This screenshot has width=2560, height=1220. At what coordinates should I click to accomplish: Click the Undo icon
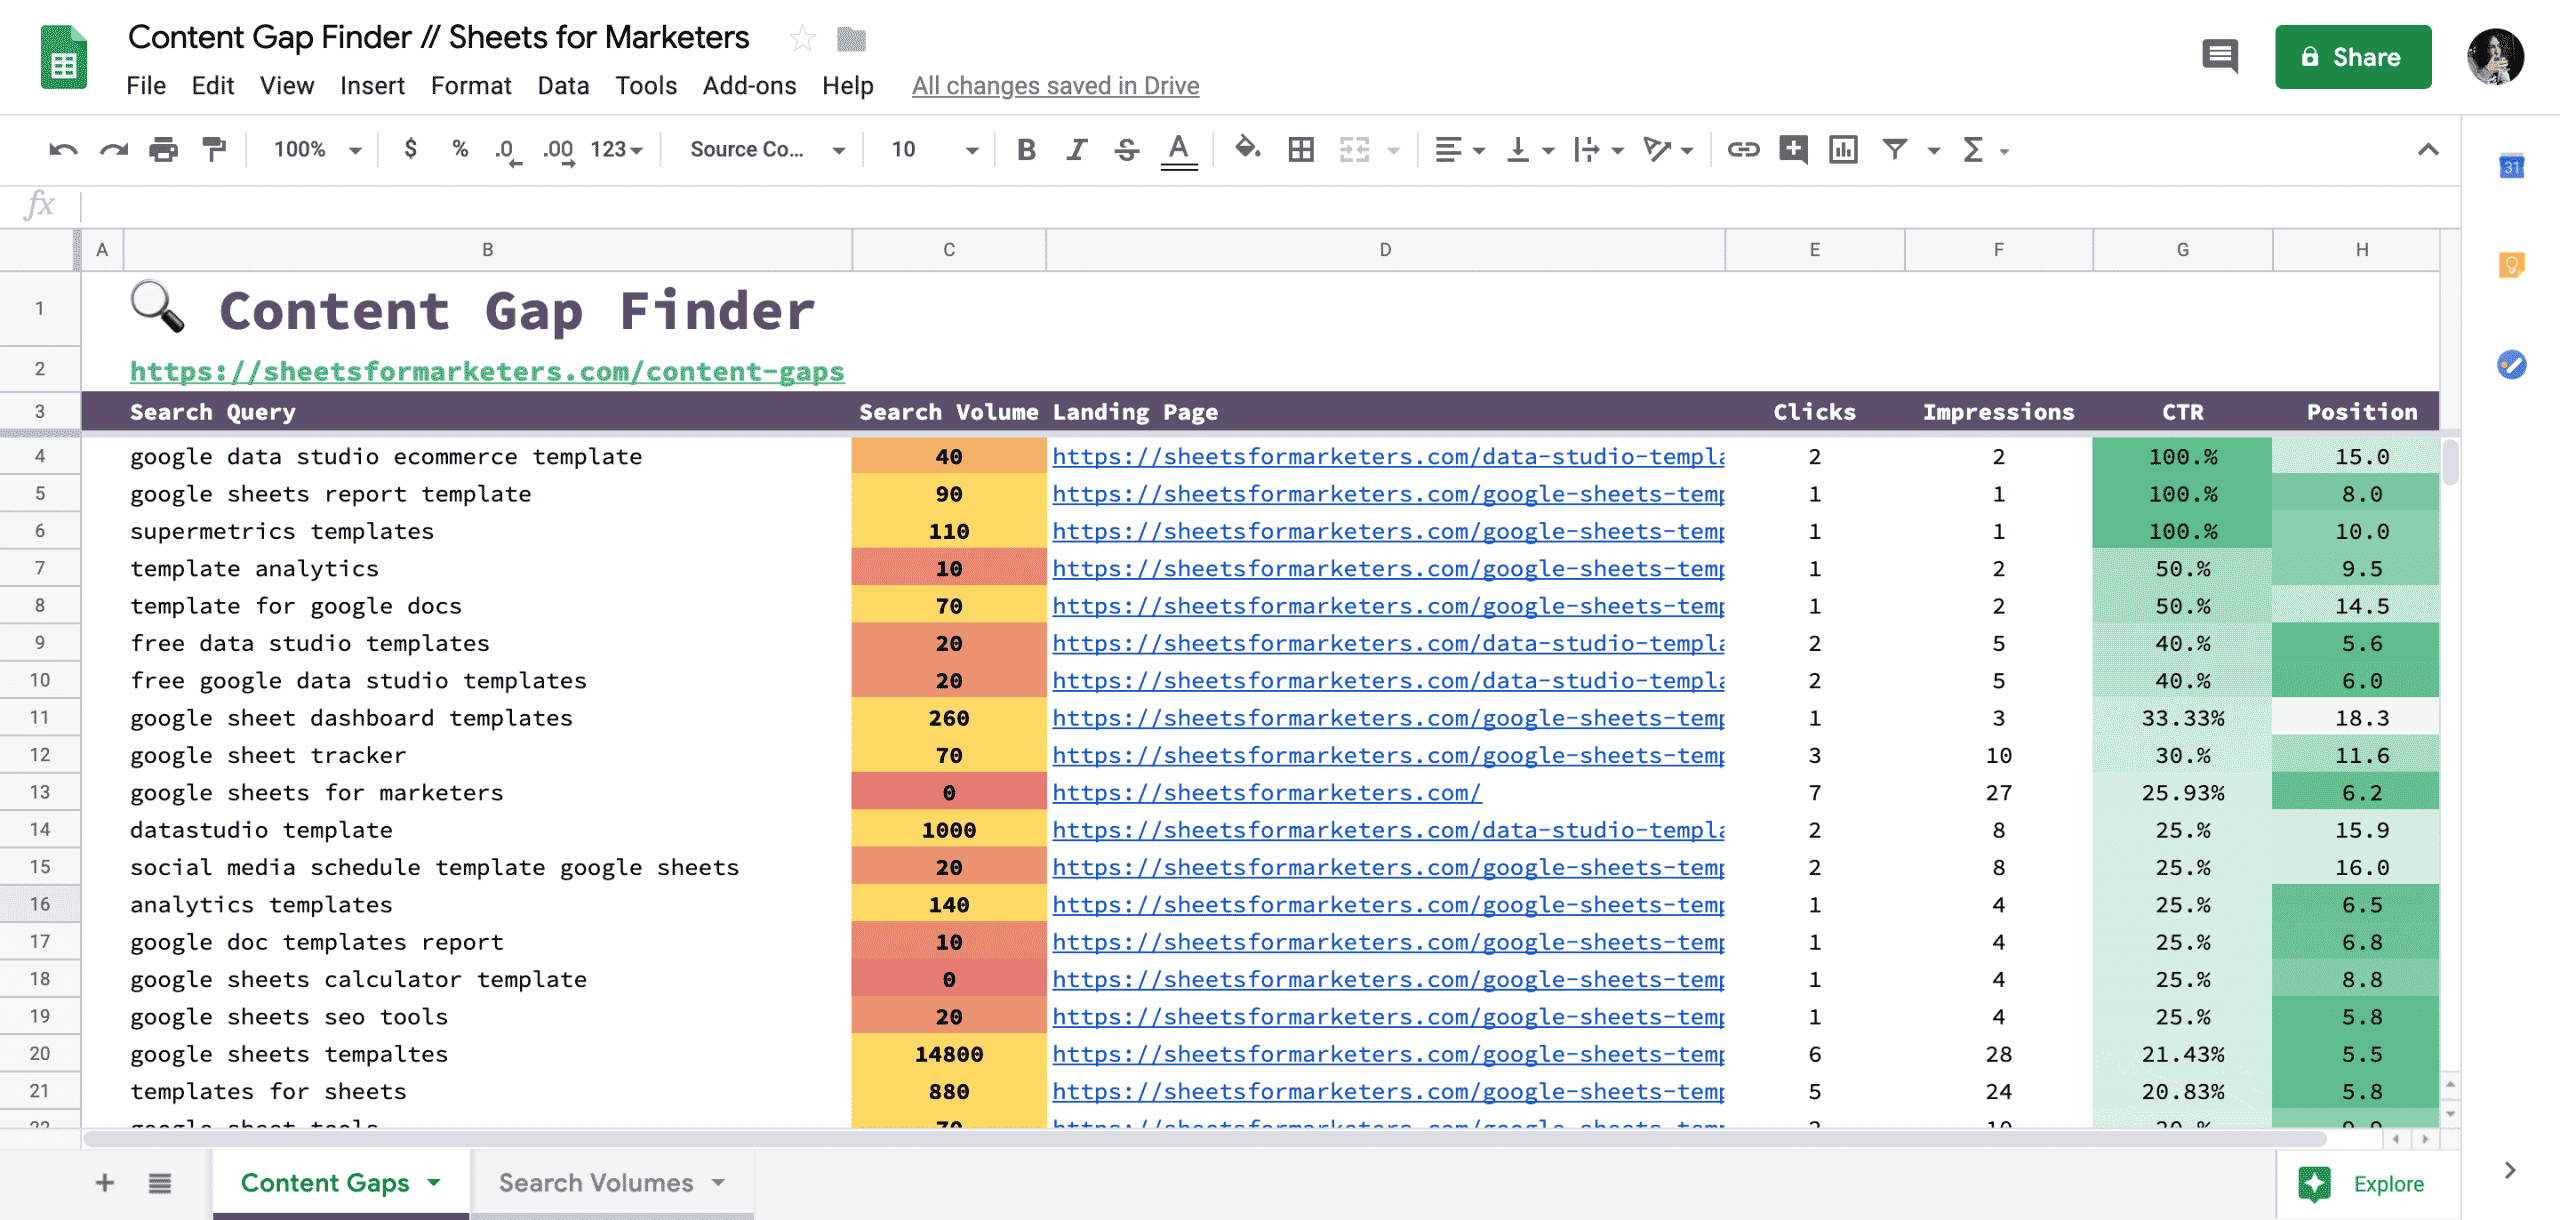[x=63, y=150]
